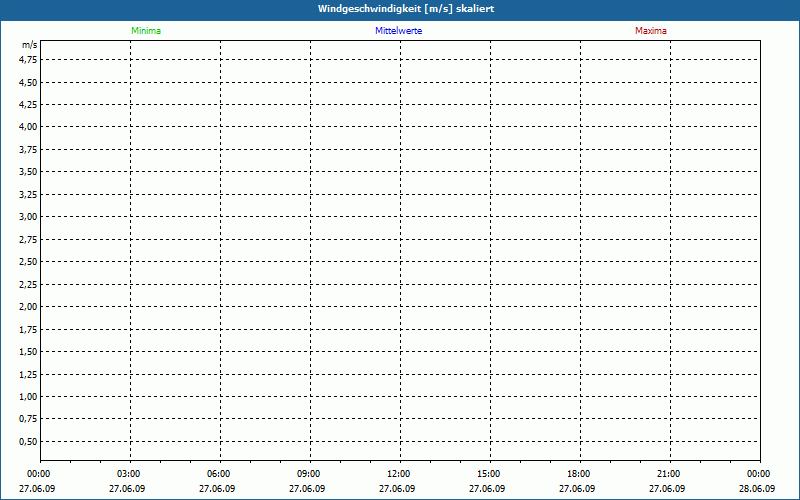
Task: Click the Windgeschwindigkeit chart title bar
Action: [x=400, y=8]
